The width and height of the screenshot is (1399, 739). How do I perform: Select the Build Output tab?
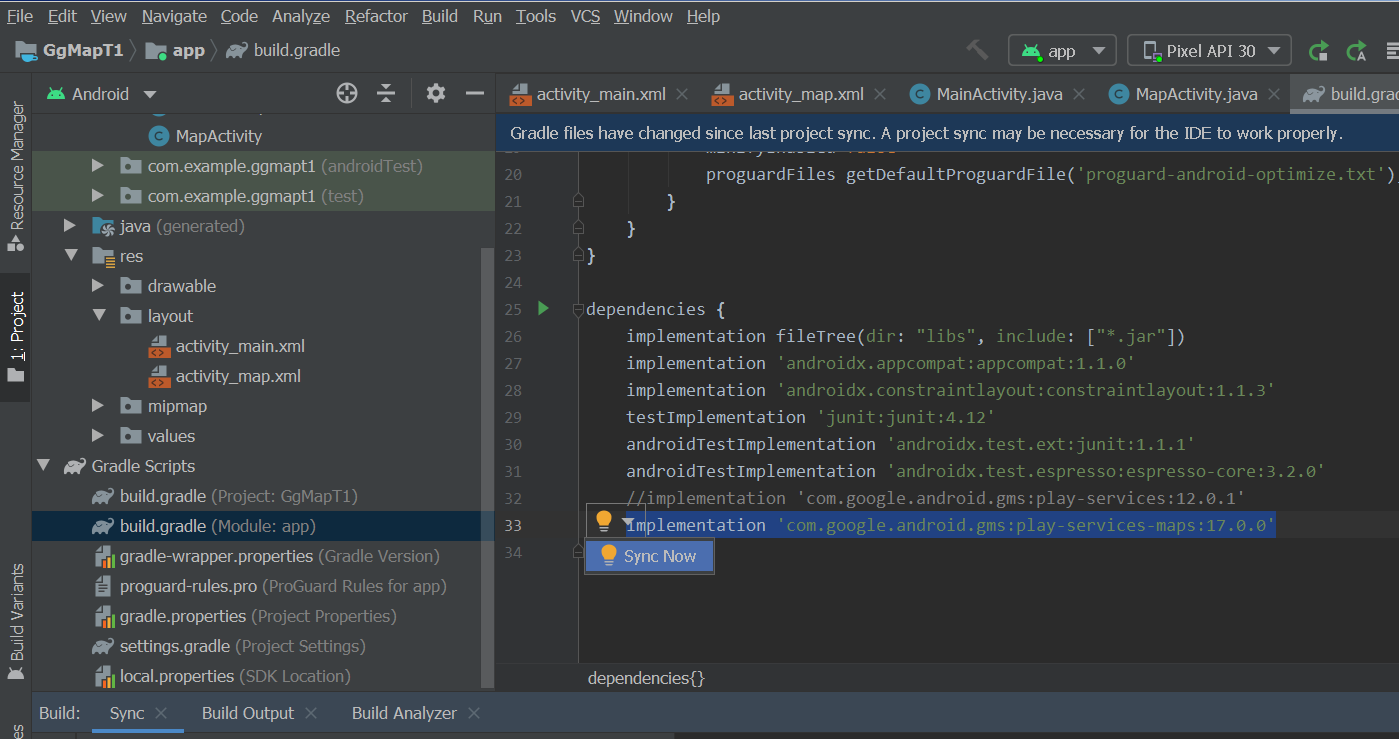pyautogui.click(x=247, y=713)
